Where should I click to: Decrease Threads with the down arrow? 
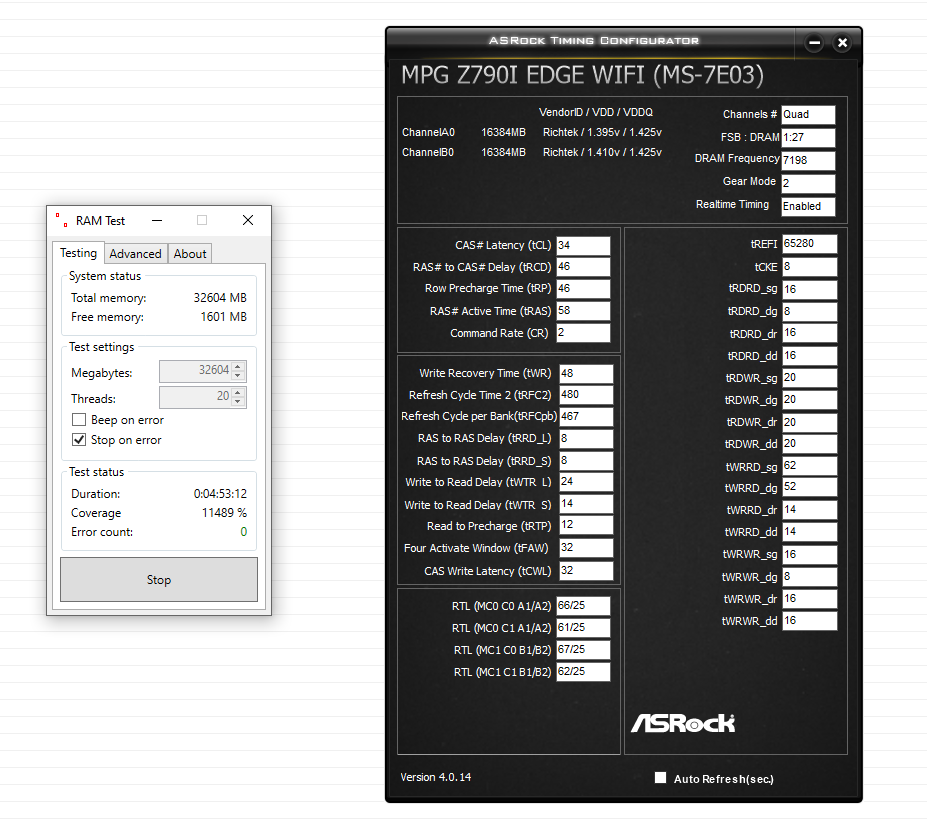pyautogui.click(x=238, y=402)
